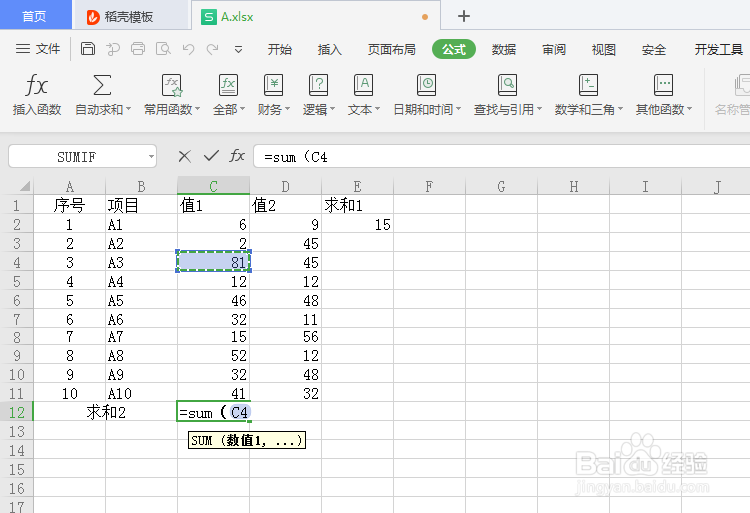Click the Undo arrow icon
Image resolution: width=750 pixels, height=513 pixels.
188,49
